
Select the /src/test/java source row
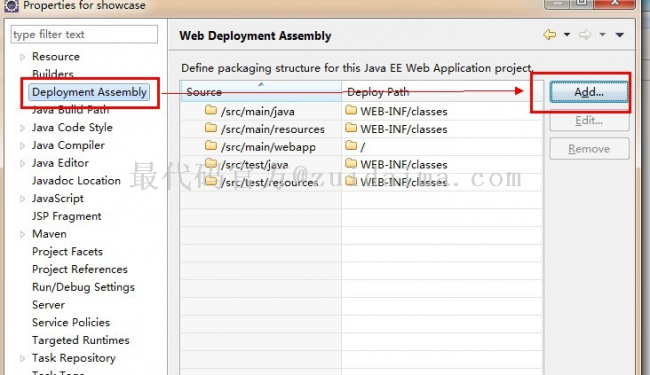coord(261,165)
